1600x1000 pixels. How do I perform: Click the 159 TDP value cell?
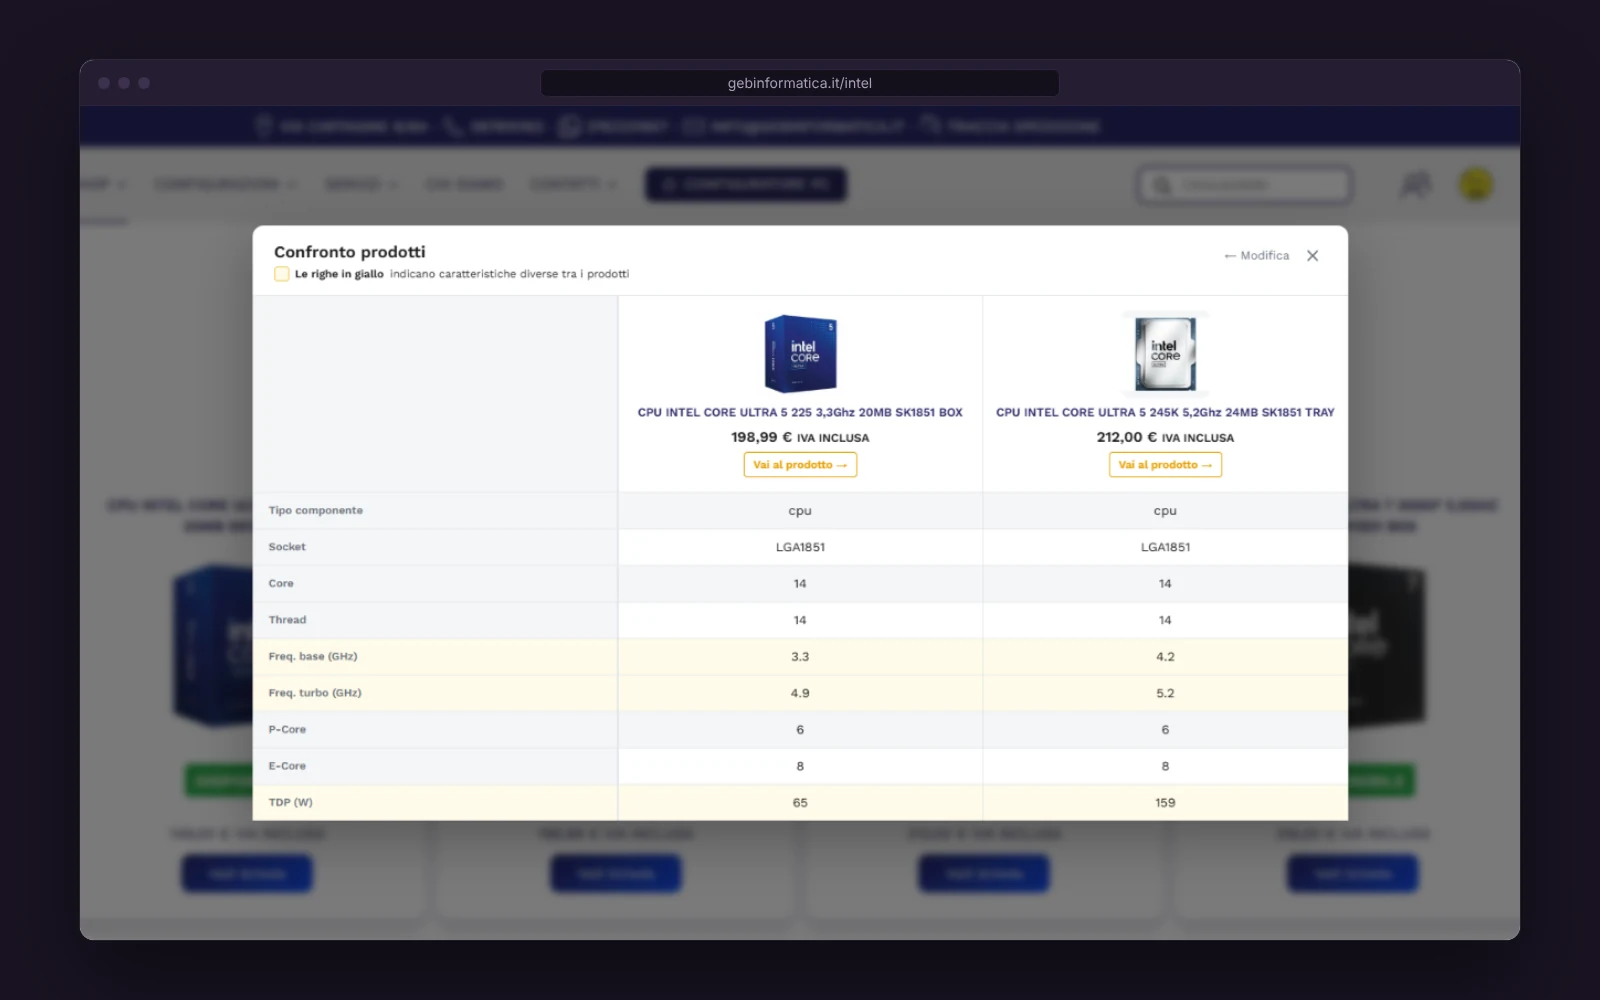[1165, 803]
